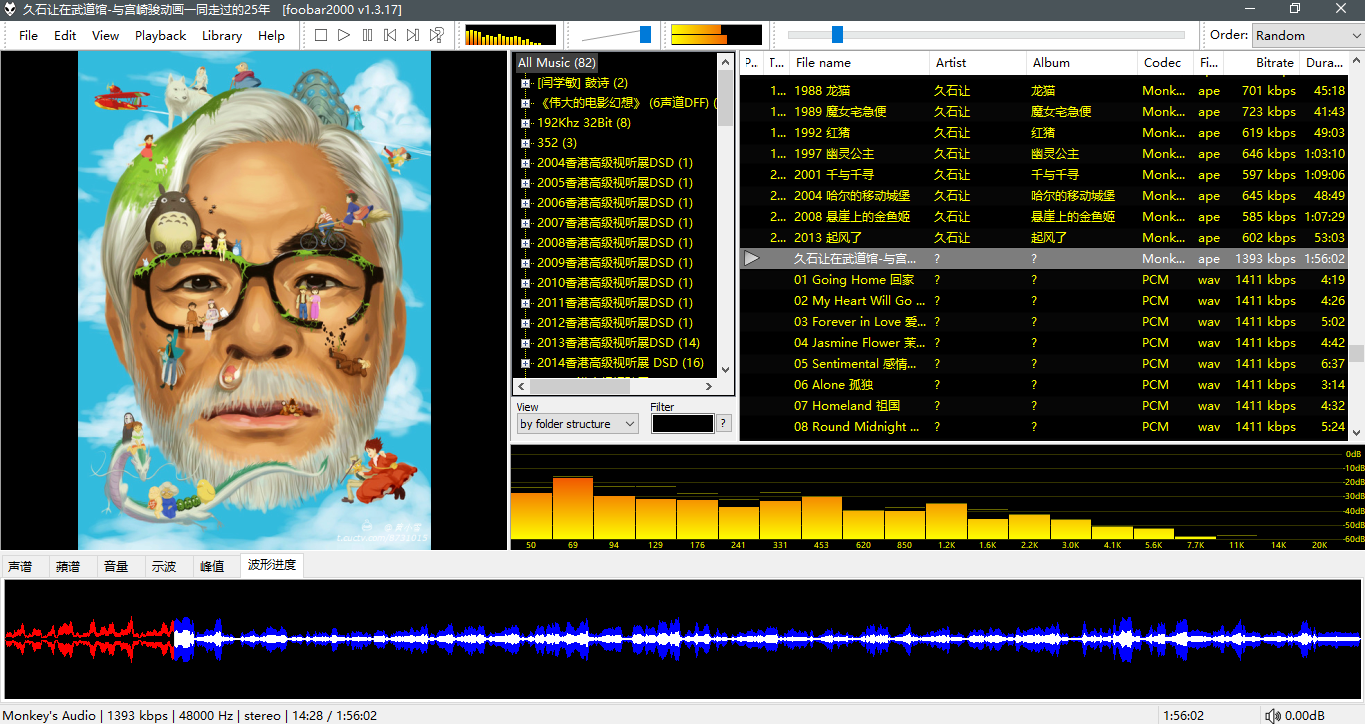Image resolution: width=1365 pixels, height=724 pixels.
Task: Click the speaker volume icon in status bar
Action: (x=1272, y=715)
